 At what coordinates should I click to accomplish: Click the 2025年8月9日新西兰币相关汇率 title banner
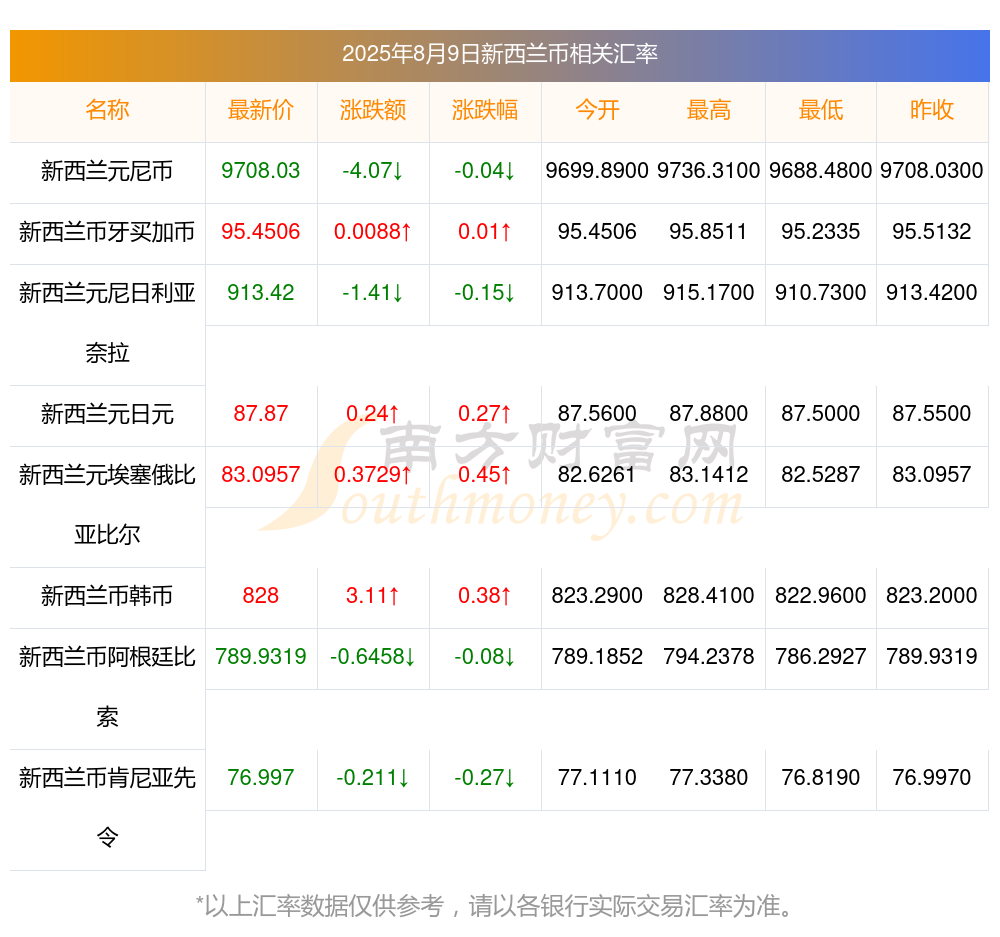(500, 55)
